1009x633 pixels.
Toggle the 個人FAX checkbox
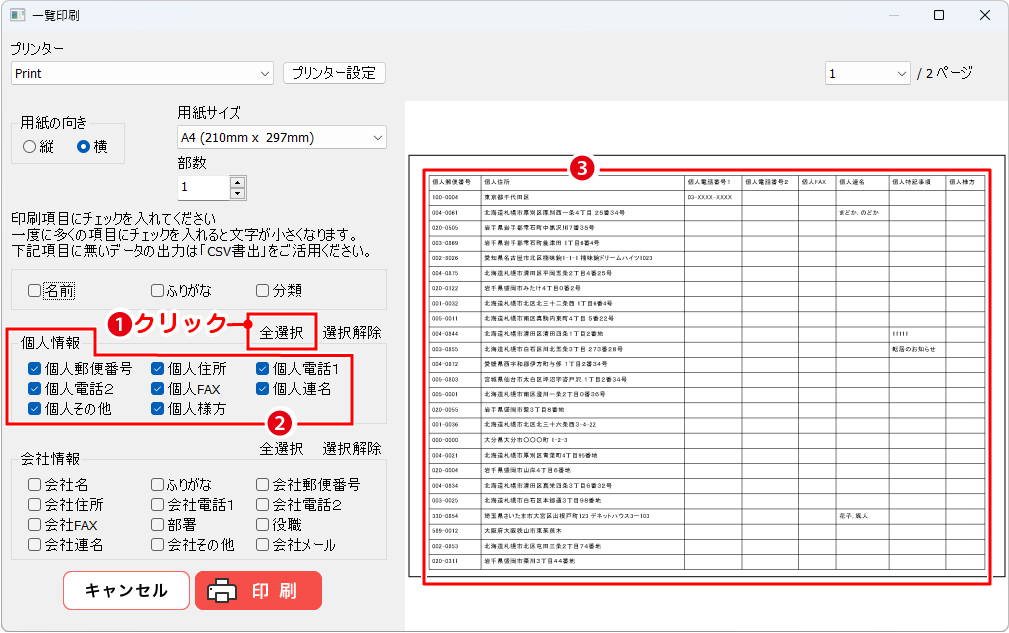[x=158, y=388]
